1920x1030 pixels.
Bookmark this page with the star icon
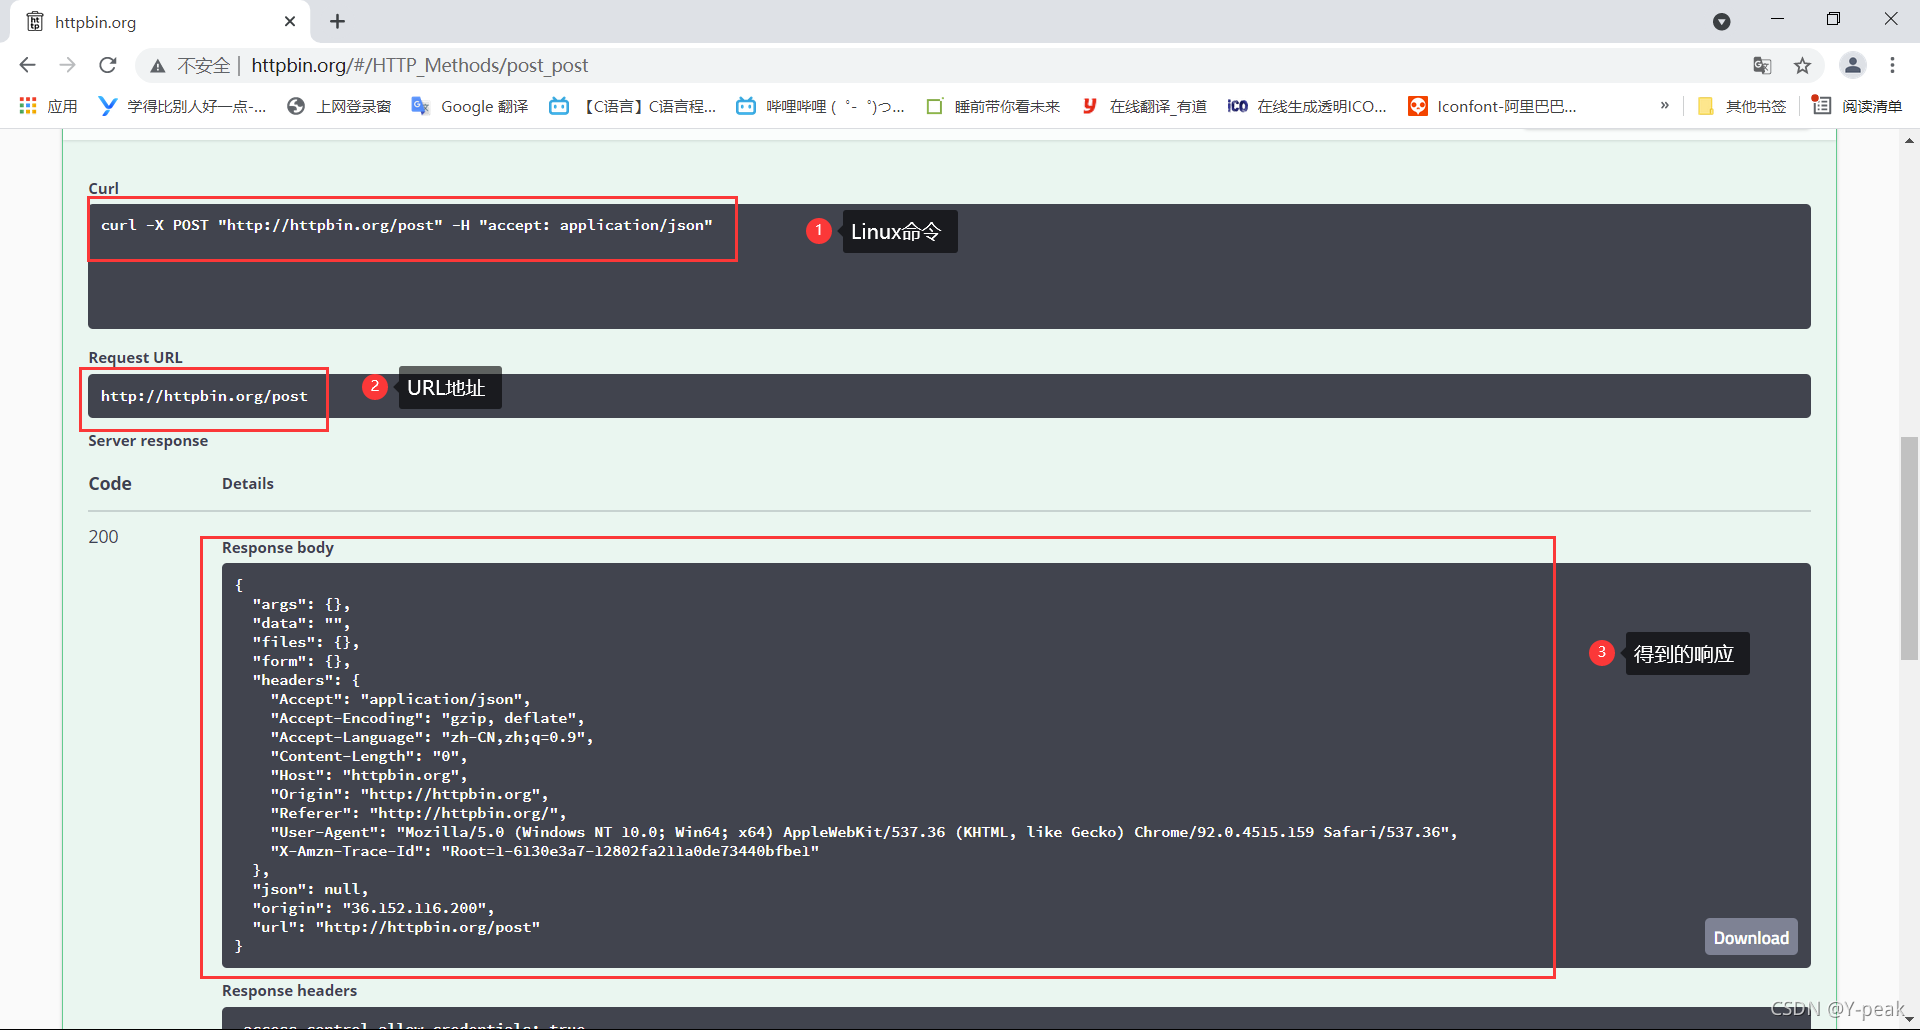pos(1802,65)
